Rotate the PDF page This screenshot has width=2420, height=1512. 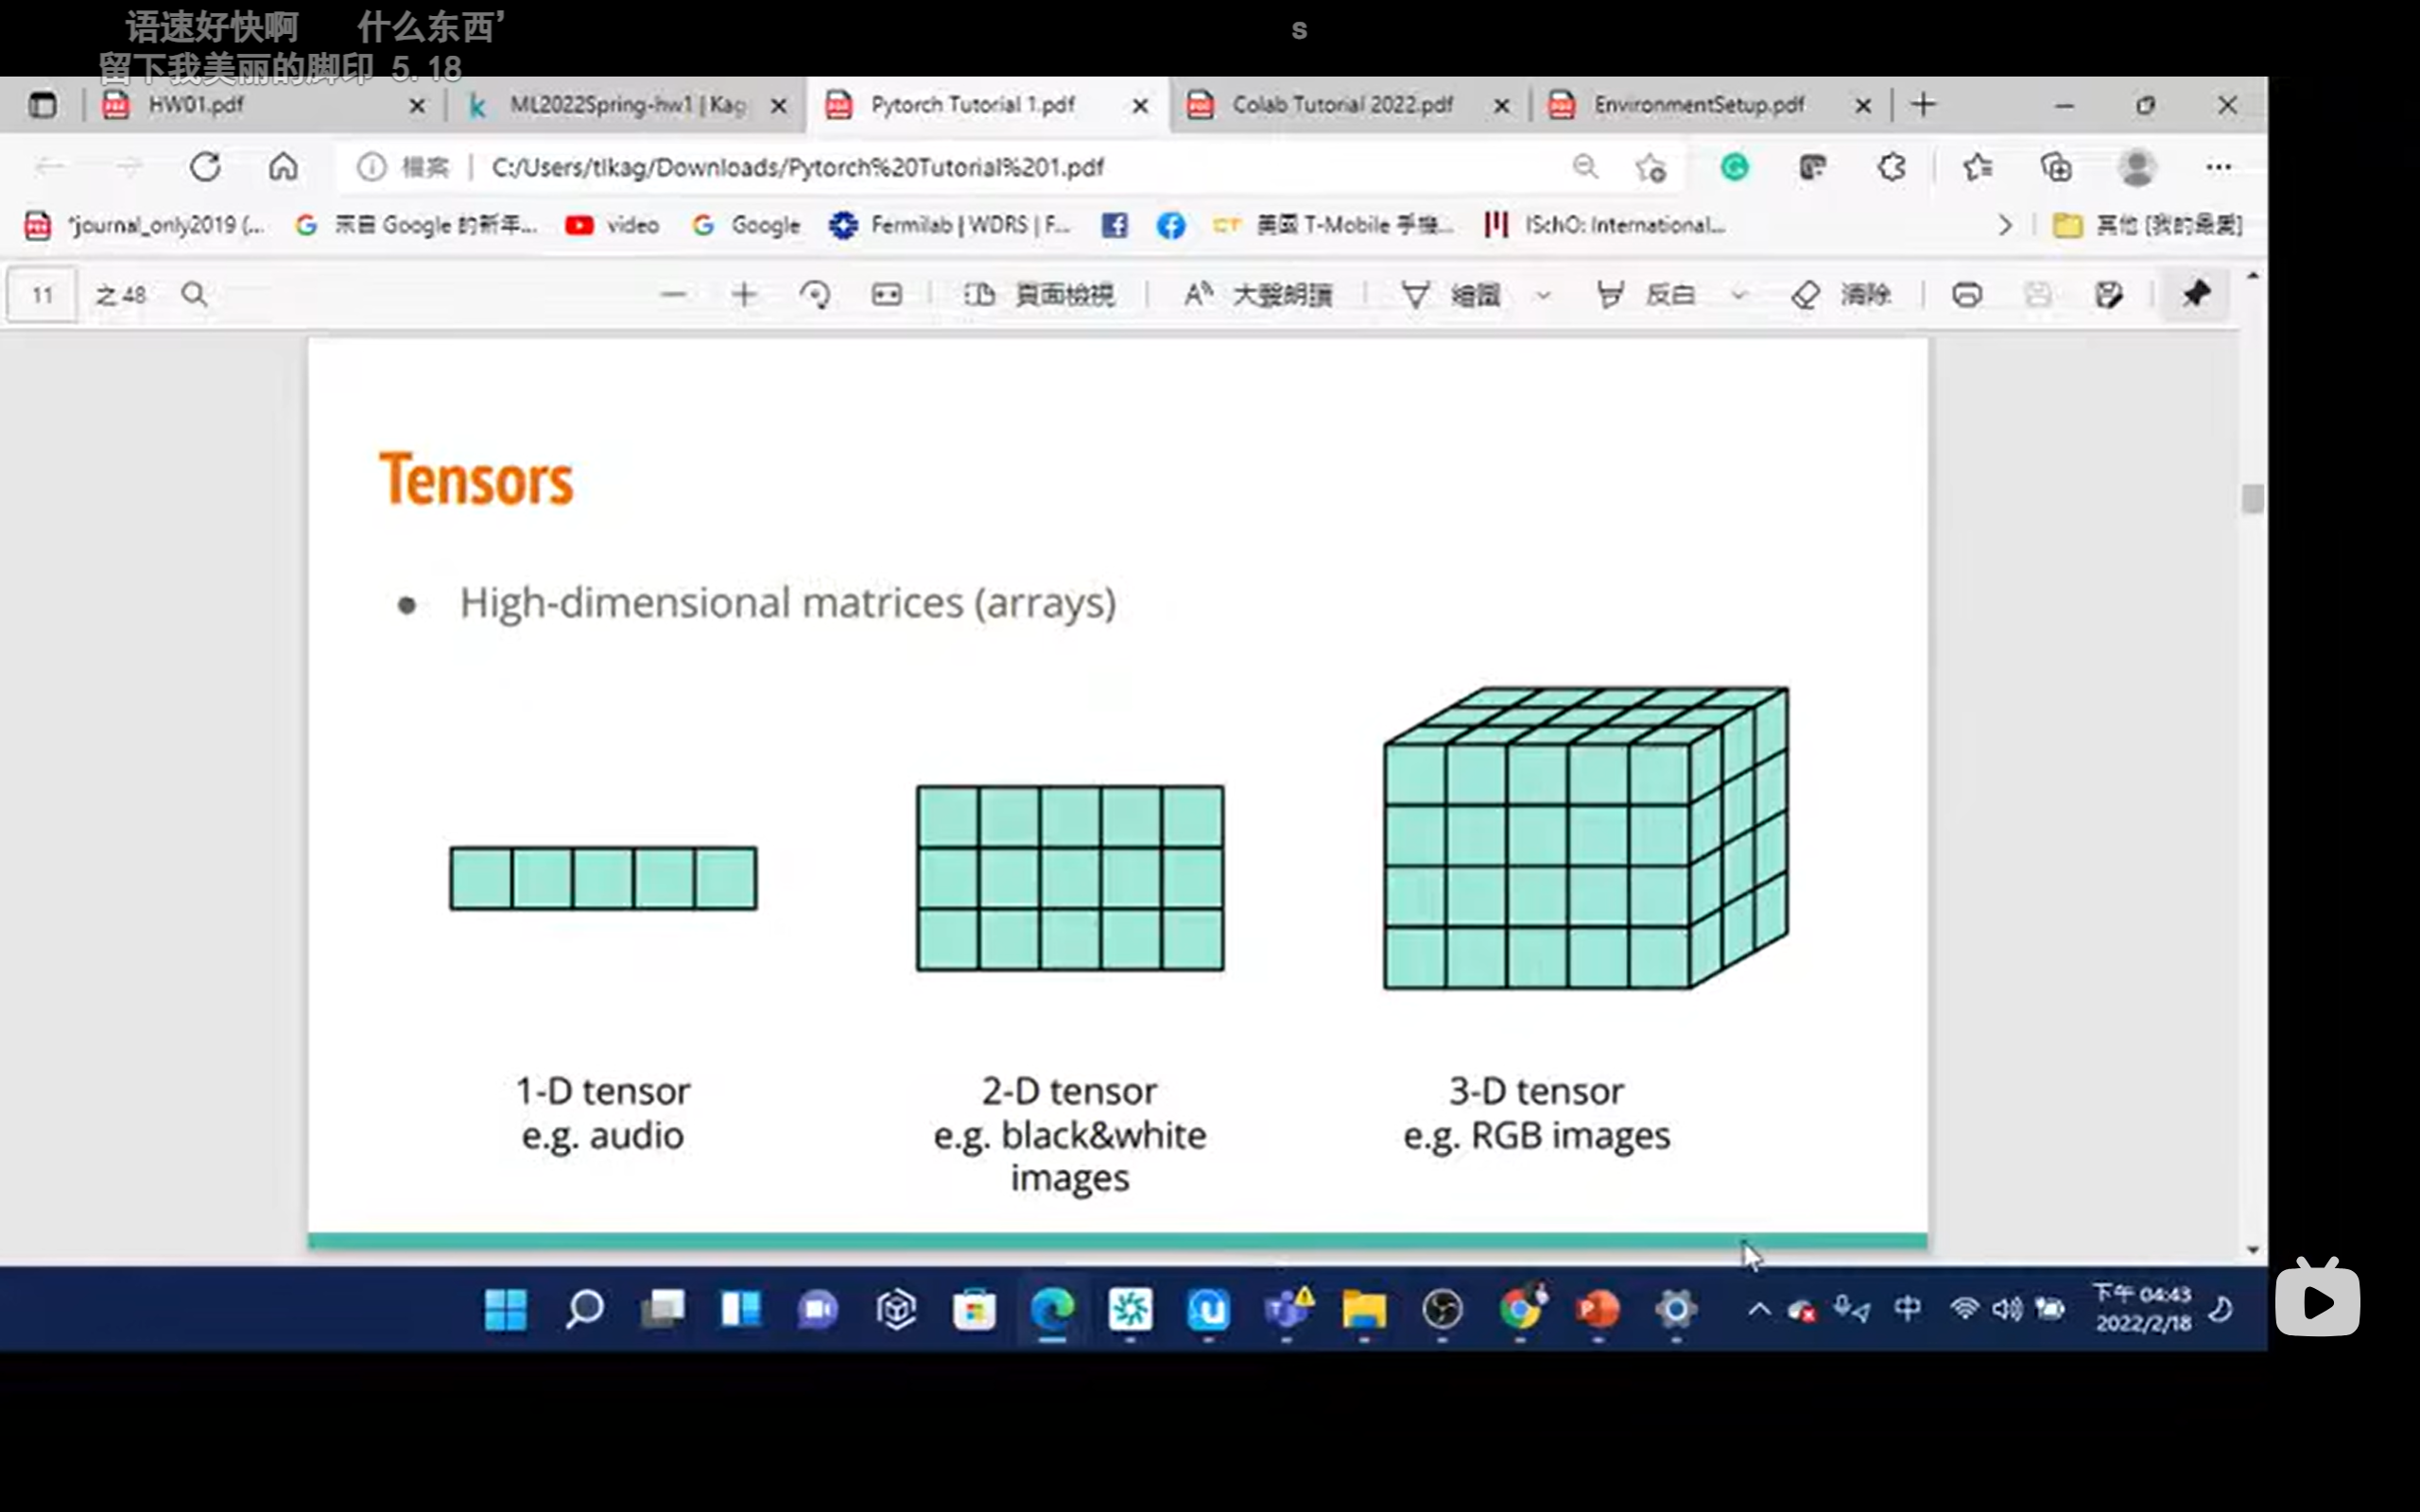coord(815,295)
